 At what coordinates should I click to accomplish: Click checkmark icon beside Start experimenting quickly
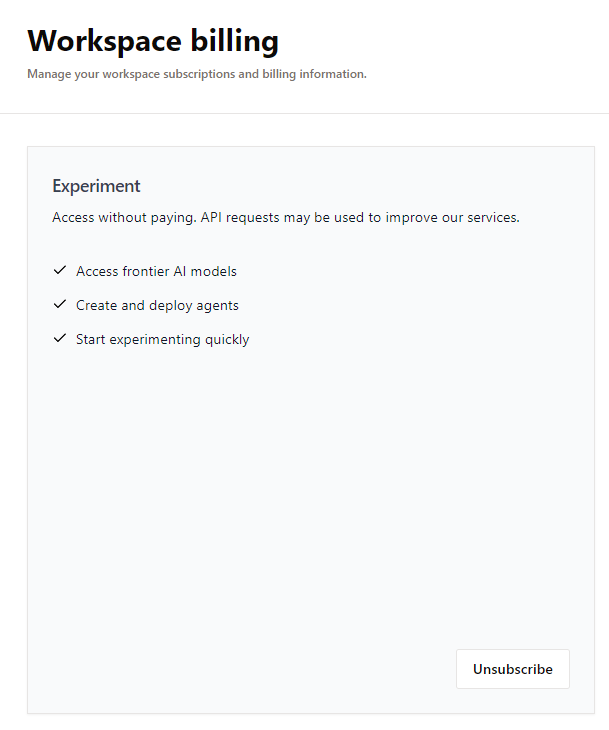(x=59, y=339)
